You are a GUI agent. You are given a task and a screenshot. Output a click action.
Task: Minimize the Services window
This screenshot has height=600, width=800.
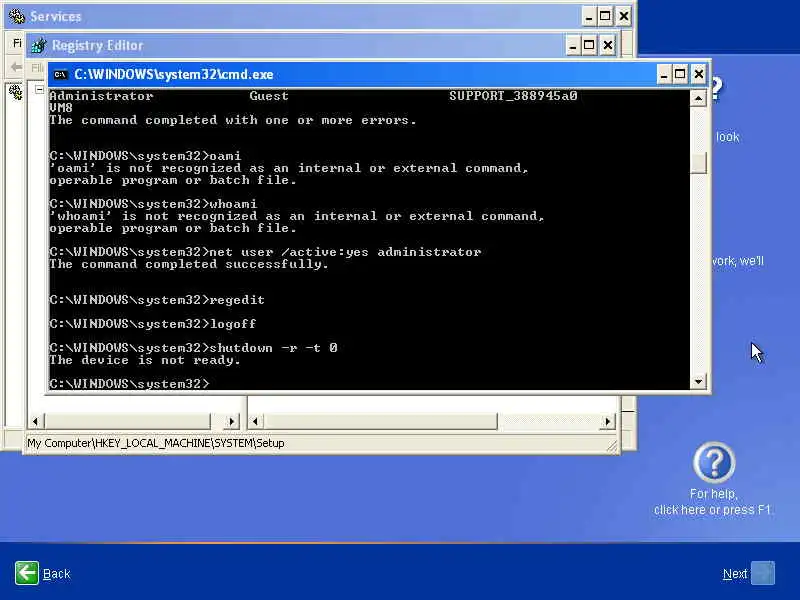(x=589, y=17)
